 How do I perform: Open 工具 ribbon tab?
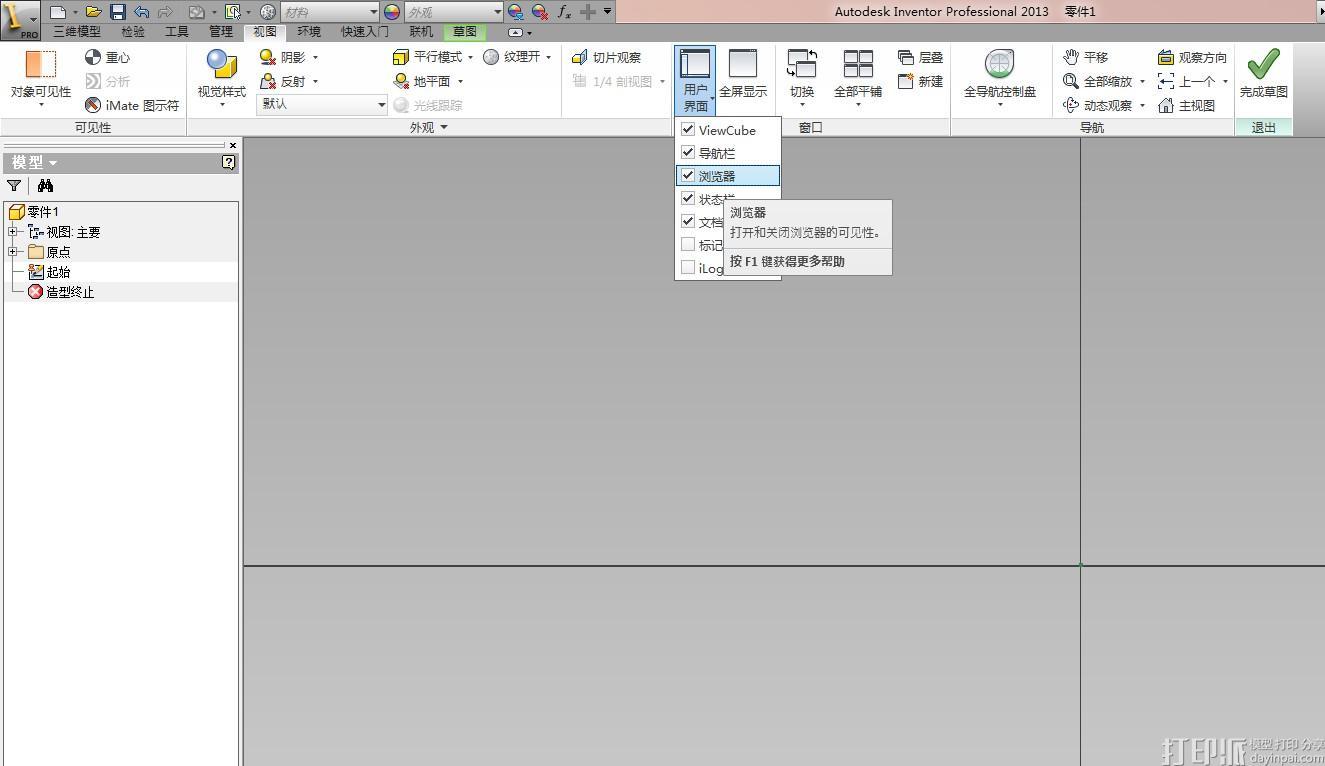tap(177, 32)
